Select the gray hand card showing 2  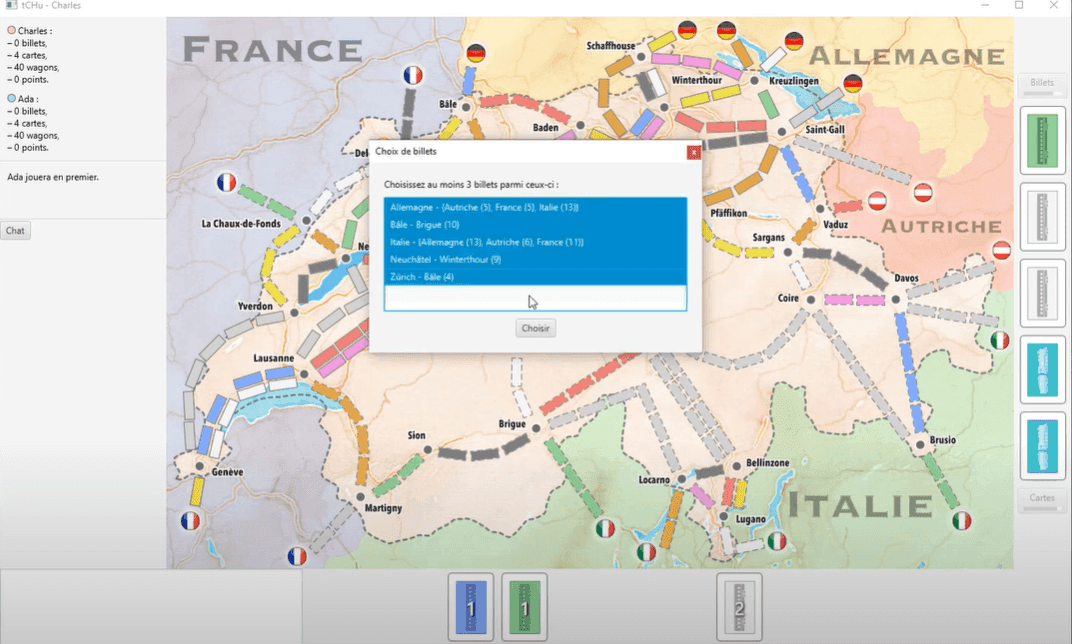pyautogui.click(x=739, y=607)
